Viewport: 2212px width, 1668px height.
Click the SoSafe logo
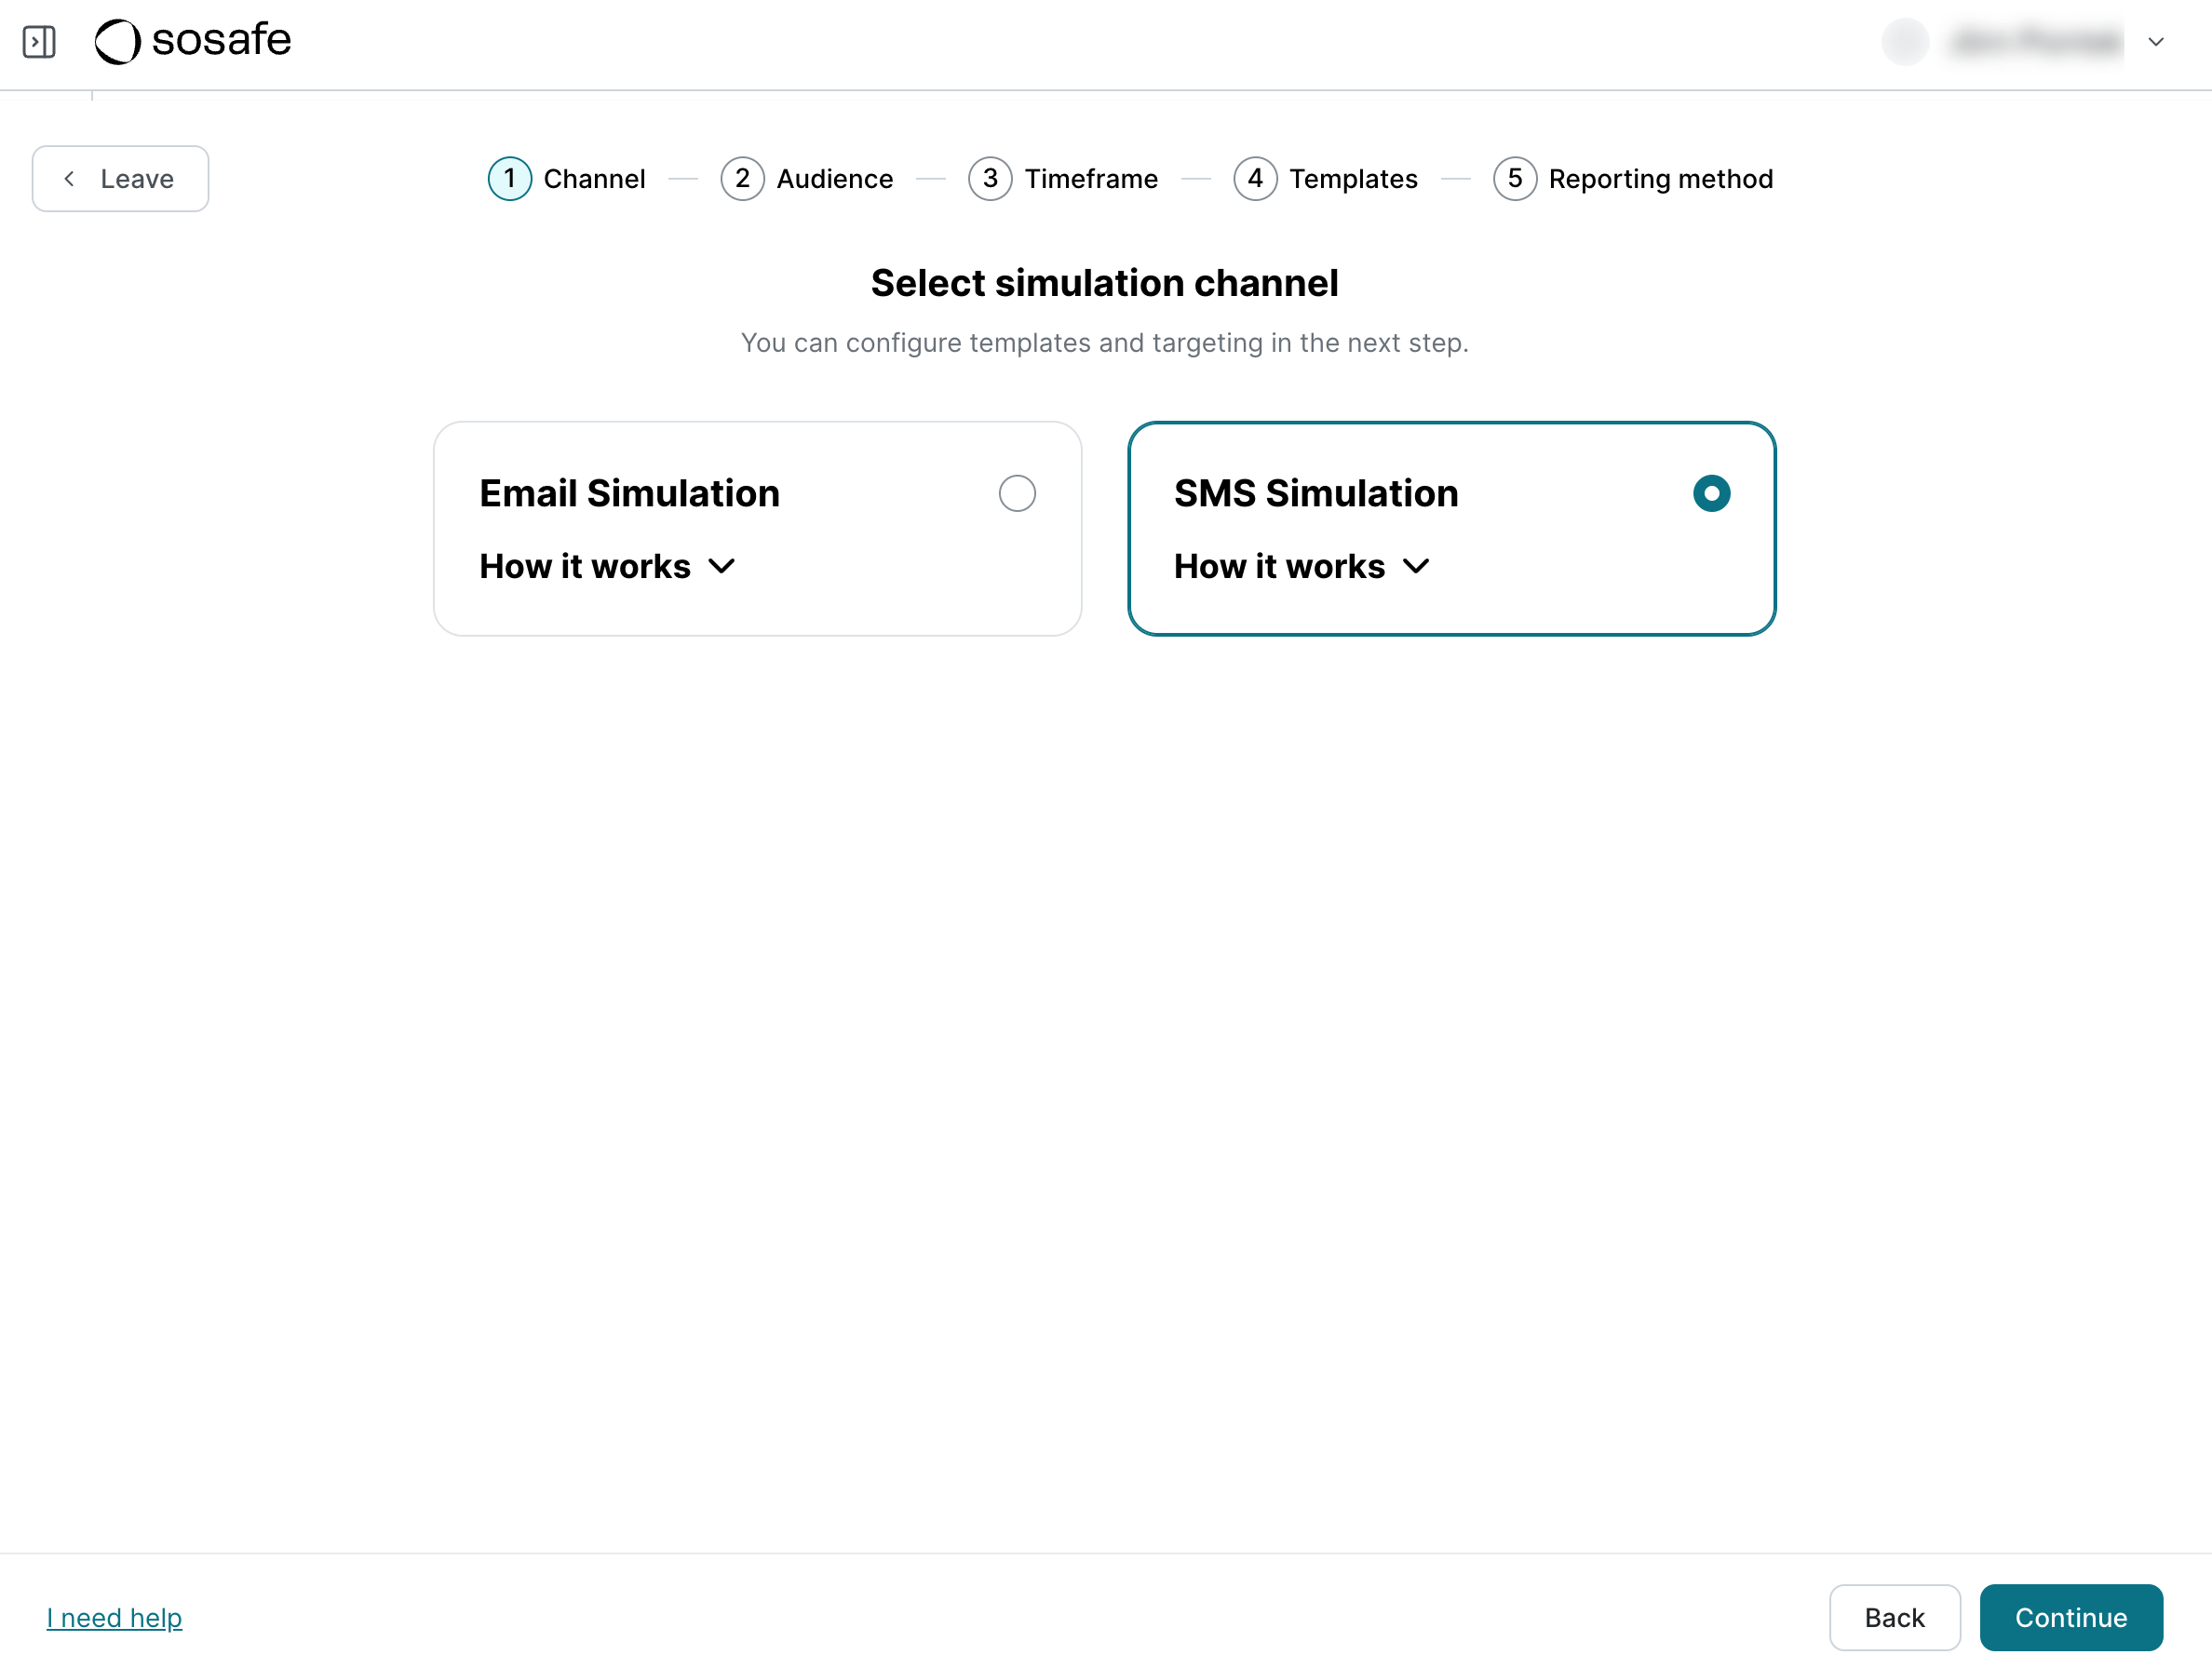pyautogui.click(x=193, y=41)
